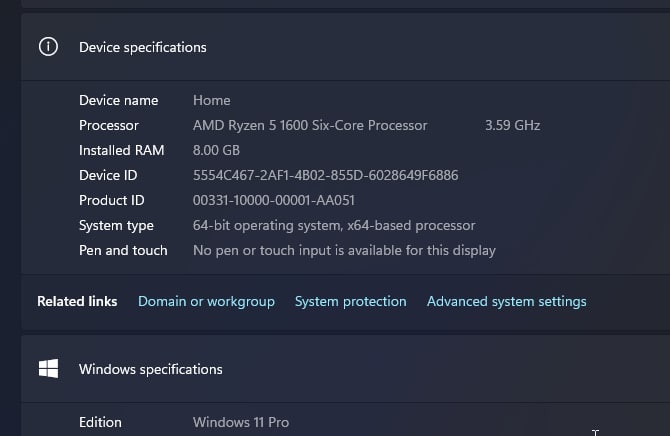Click the device name value "Home"
Viewport: 670px width, 436px height.
coord(212,100)
